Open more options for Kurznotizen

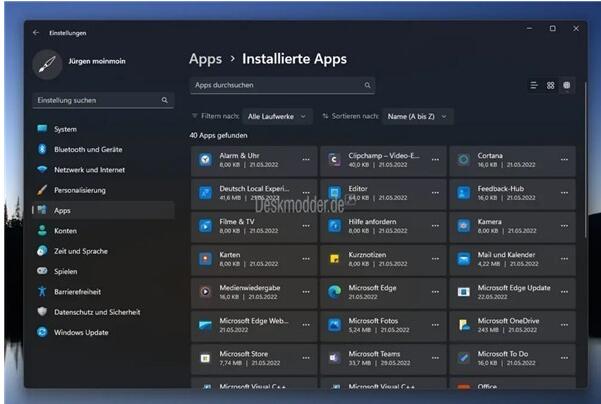tap(435, 259)
